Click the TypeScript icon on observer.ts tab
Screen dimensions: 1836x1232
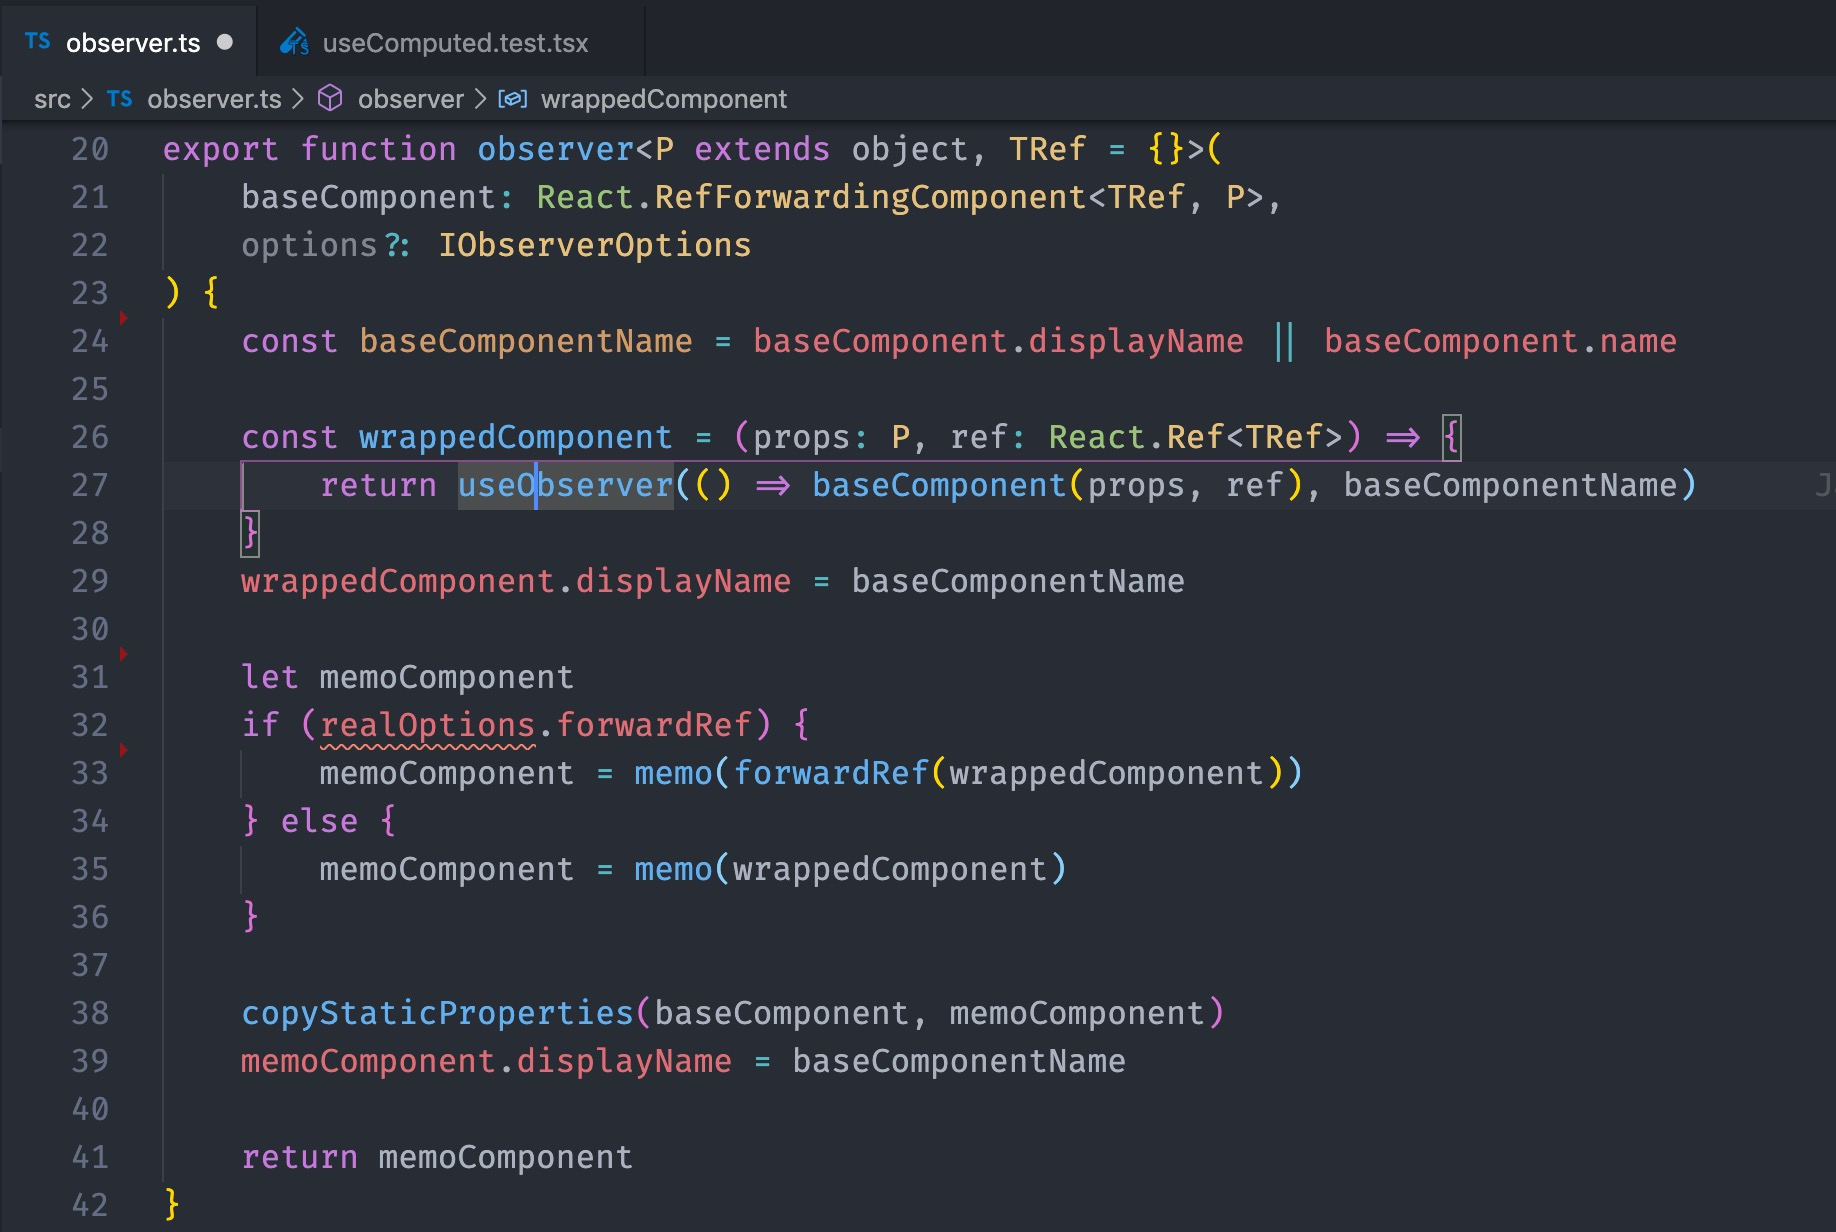[x=38, y=42]
